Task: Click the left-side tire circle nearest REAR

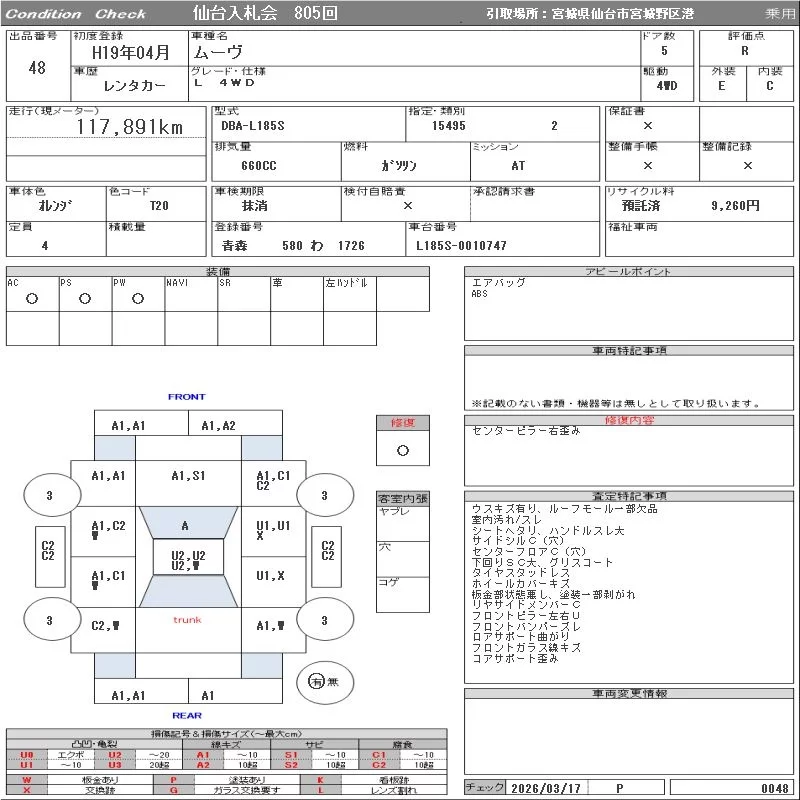Action: pyautogui.click(x=50, y=621)
